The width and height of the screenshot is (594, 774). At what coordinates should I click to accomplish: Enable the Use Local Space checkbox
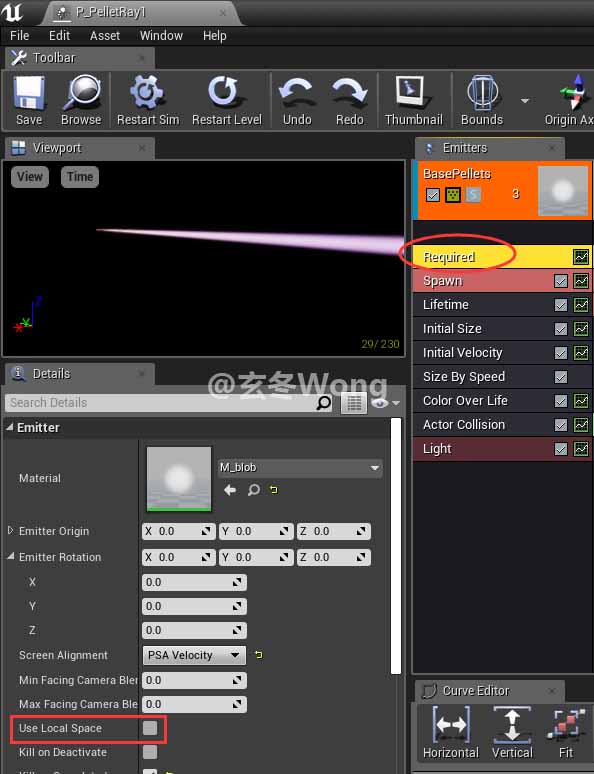150,728
